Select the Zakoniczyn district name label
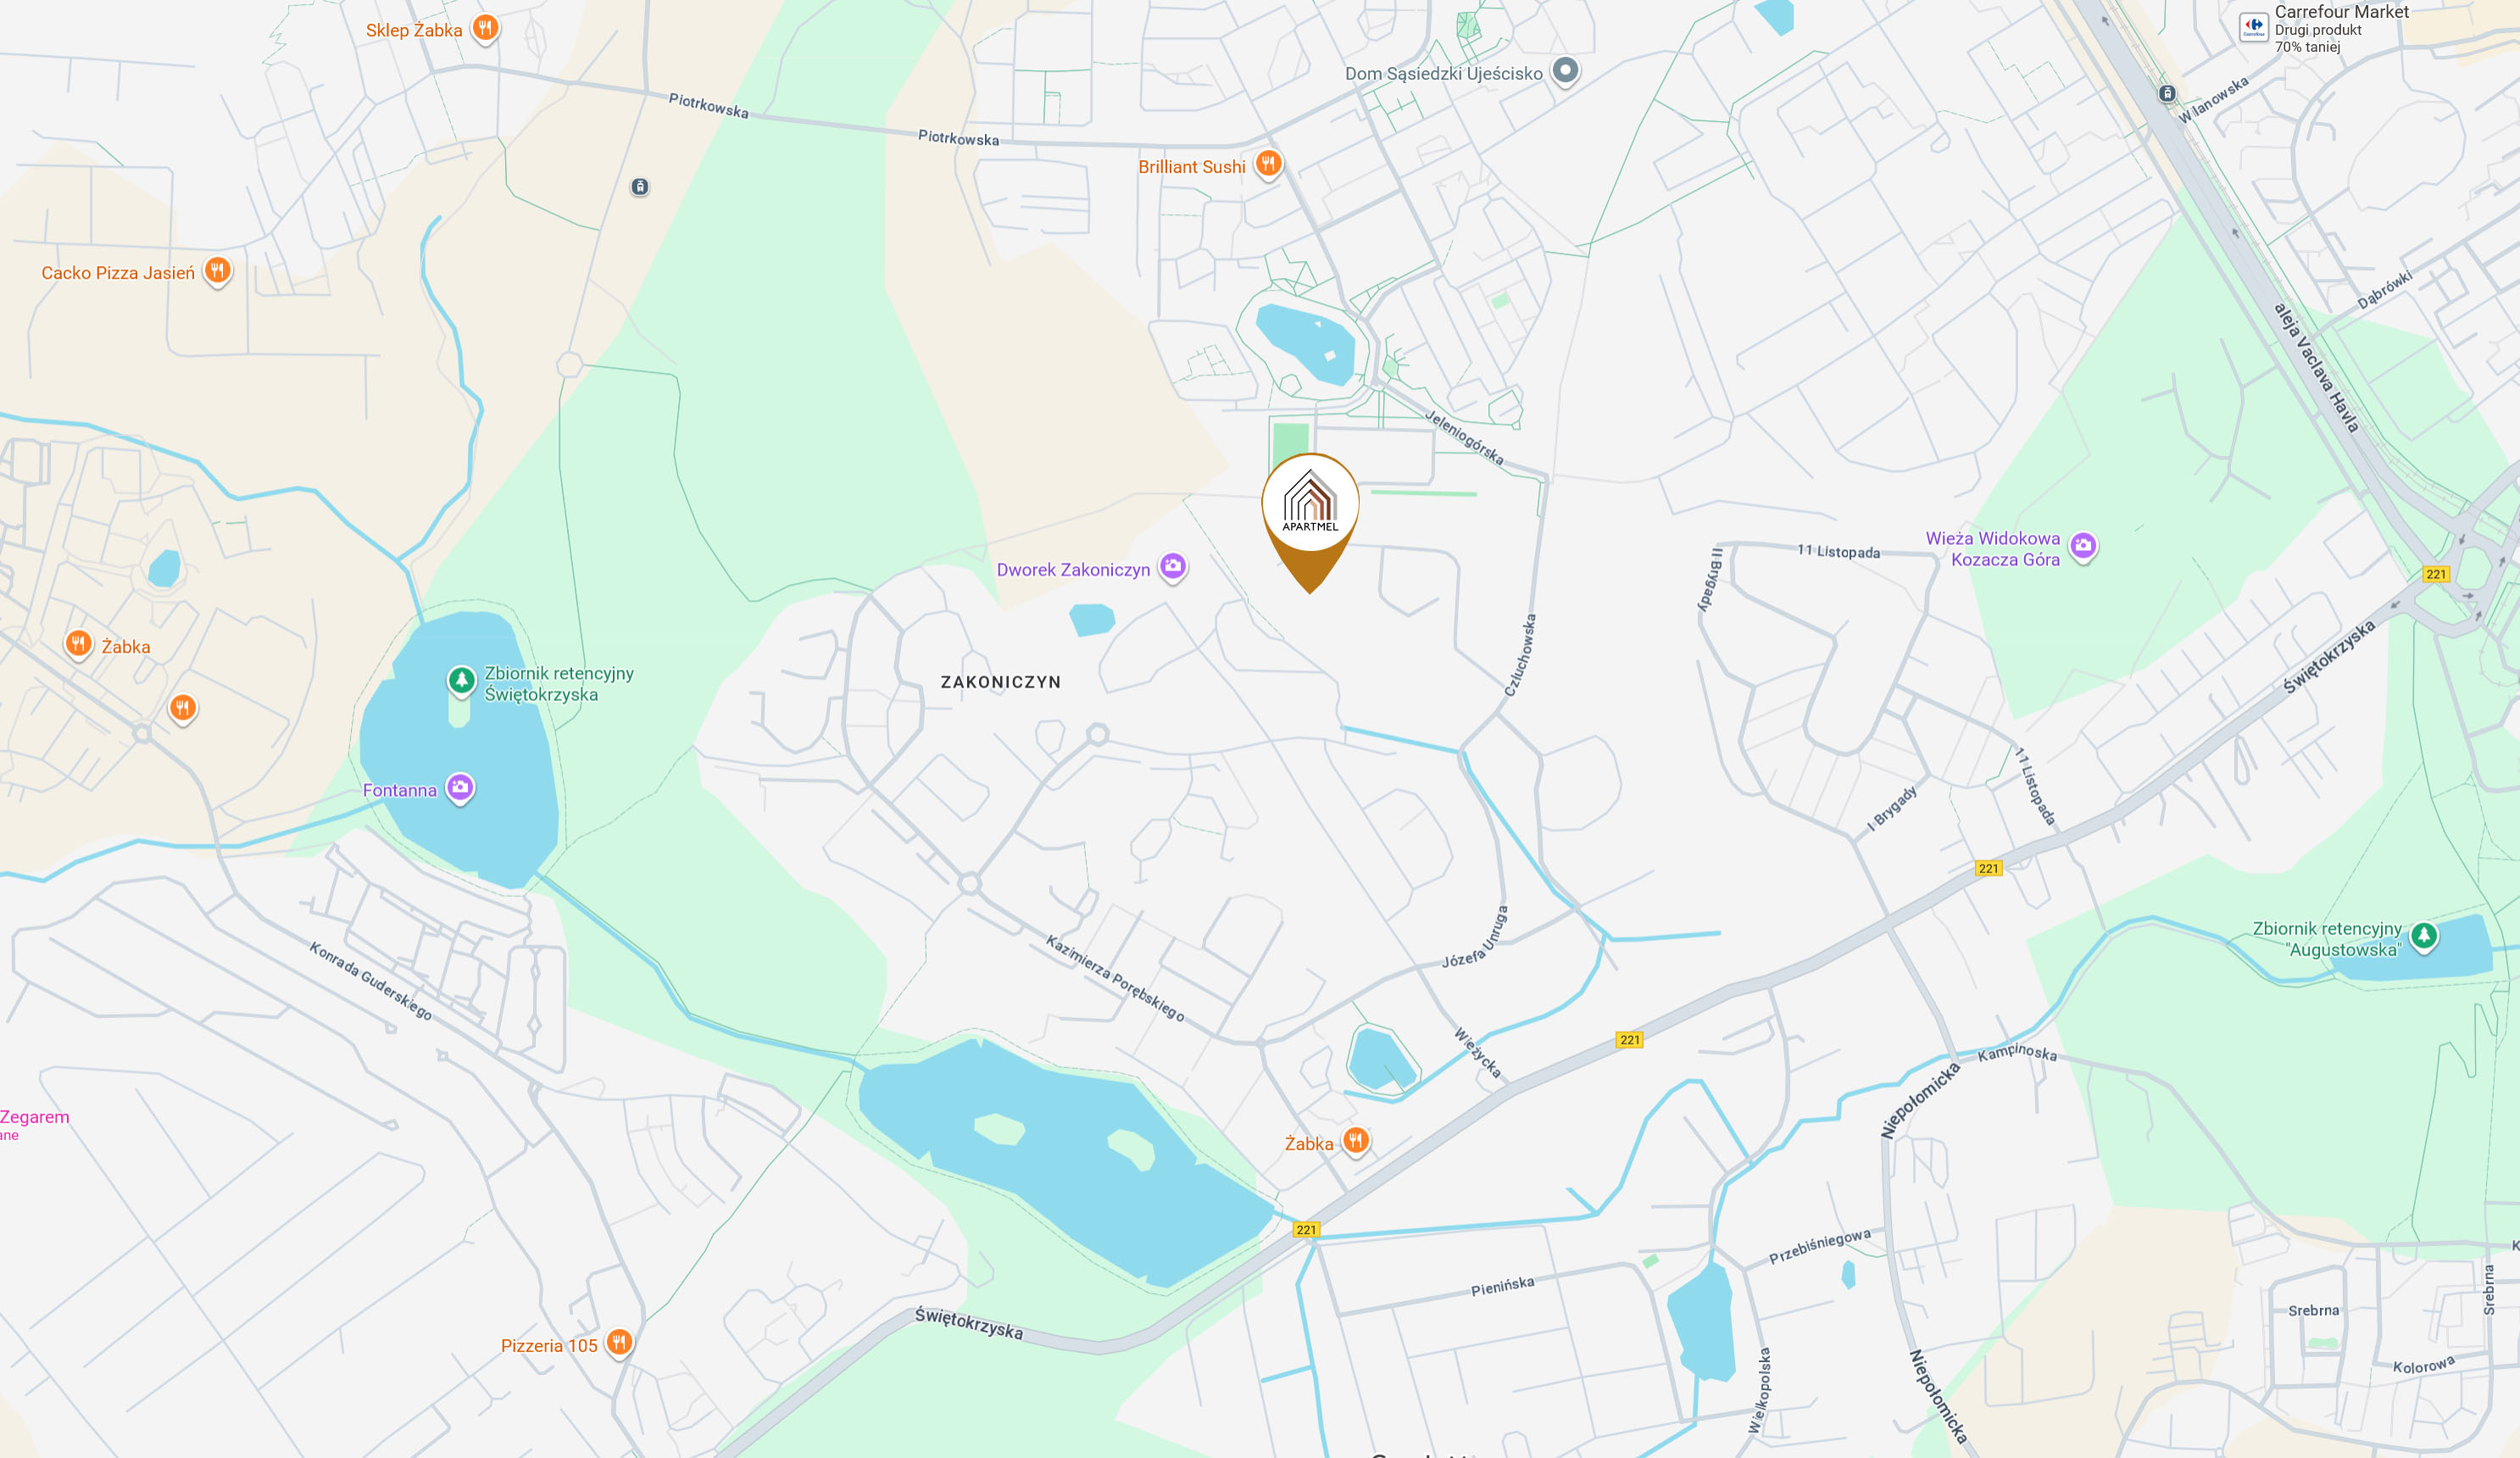This screenshot has width=2520, height=1458. 1000,682
